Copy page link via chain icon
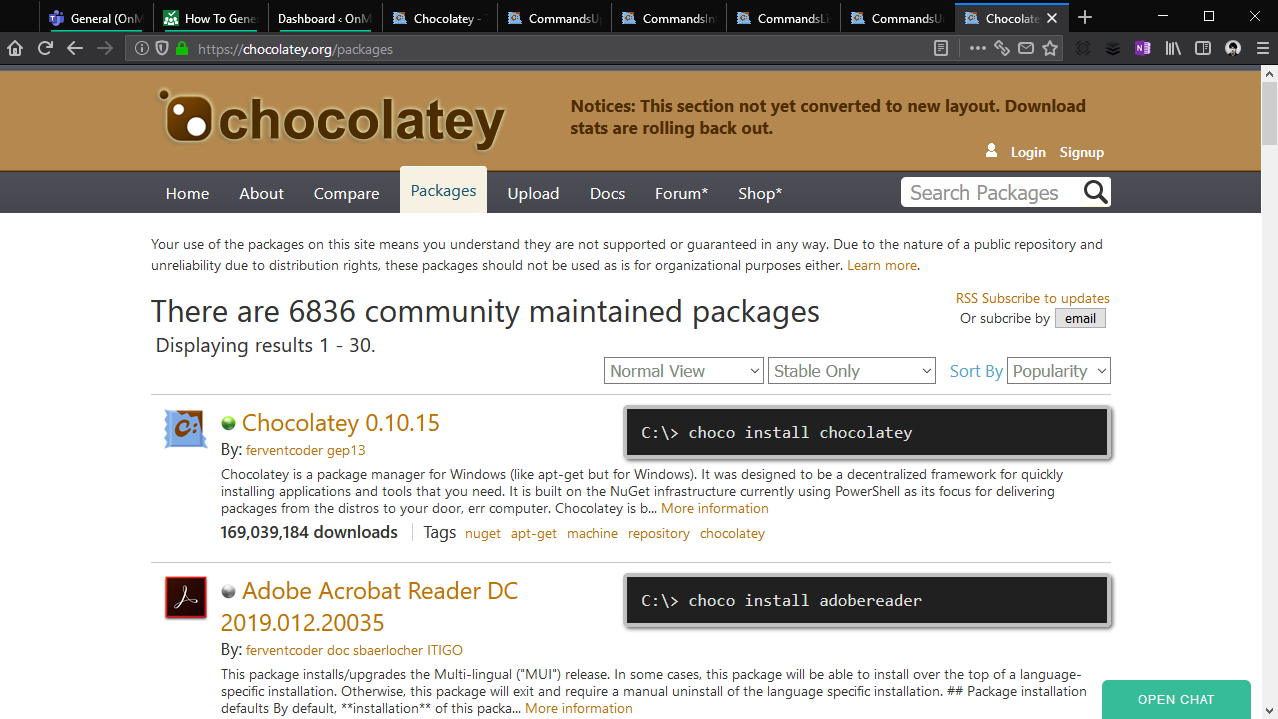This screenshot has height=719, width=1278. (x=1001, y=48)
